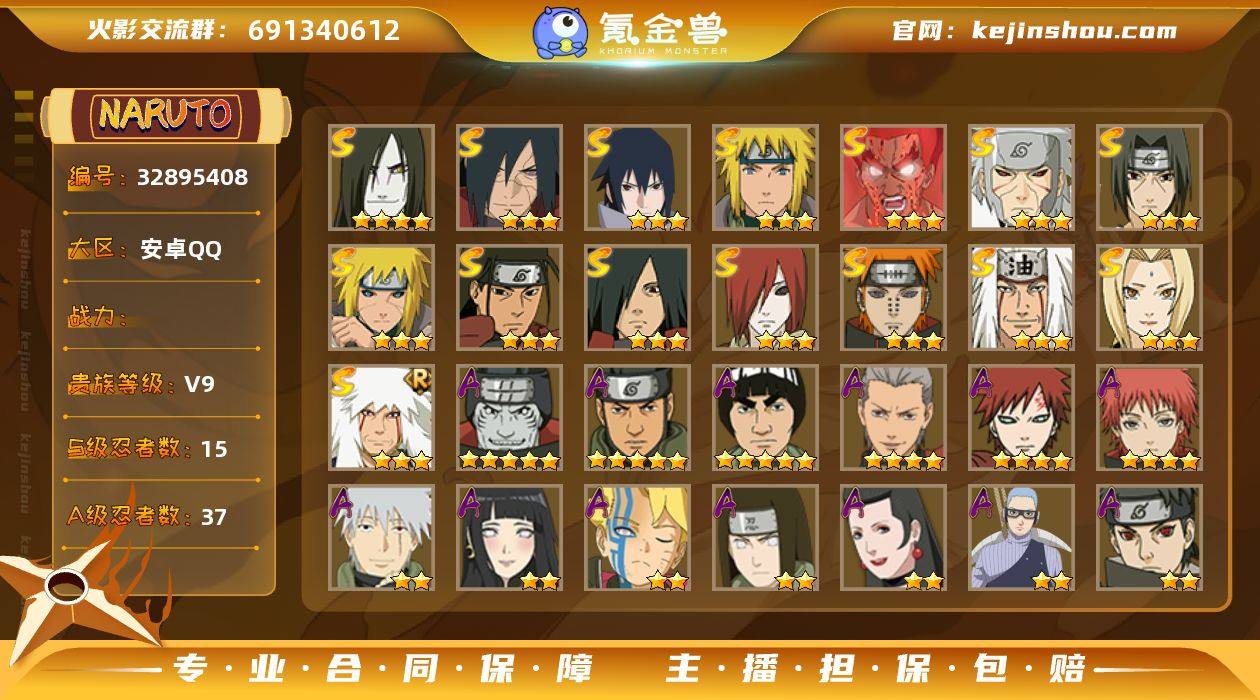Choose the Jiraiya portrait with 油 headband
Screen dimensions: 1260x700
pyautogui.click(x=1021, y=298)
